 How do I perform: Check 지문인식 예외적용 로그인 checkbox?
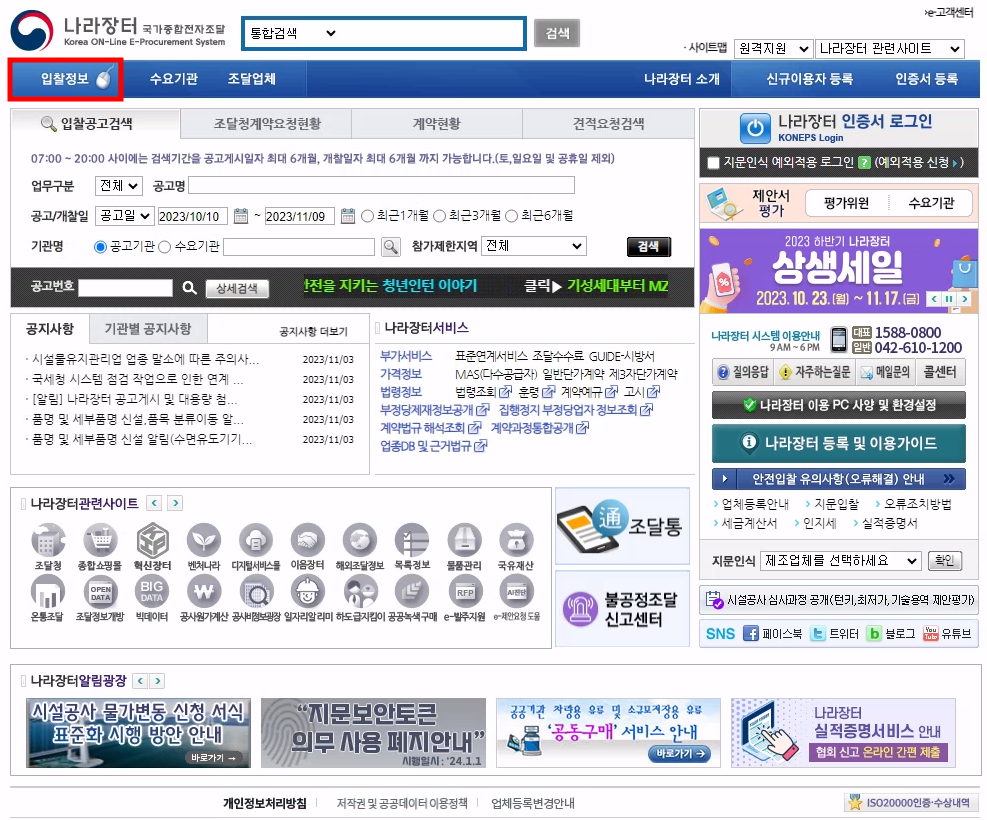pos(713,163)
